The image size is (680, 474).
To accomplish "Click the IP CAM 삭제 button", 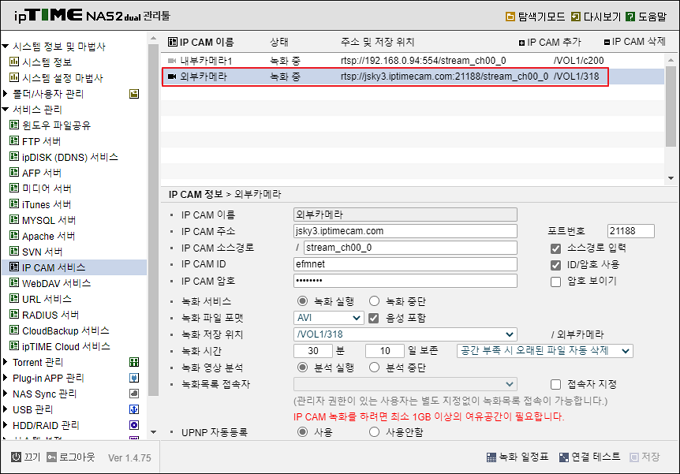I will (634, 42).
